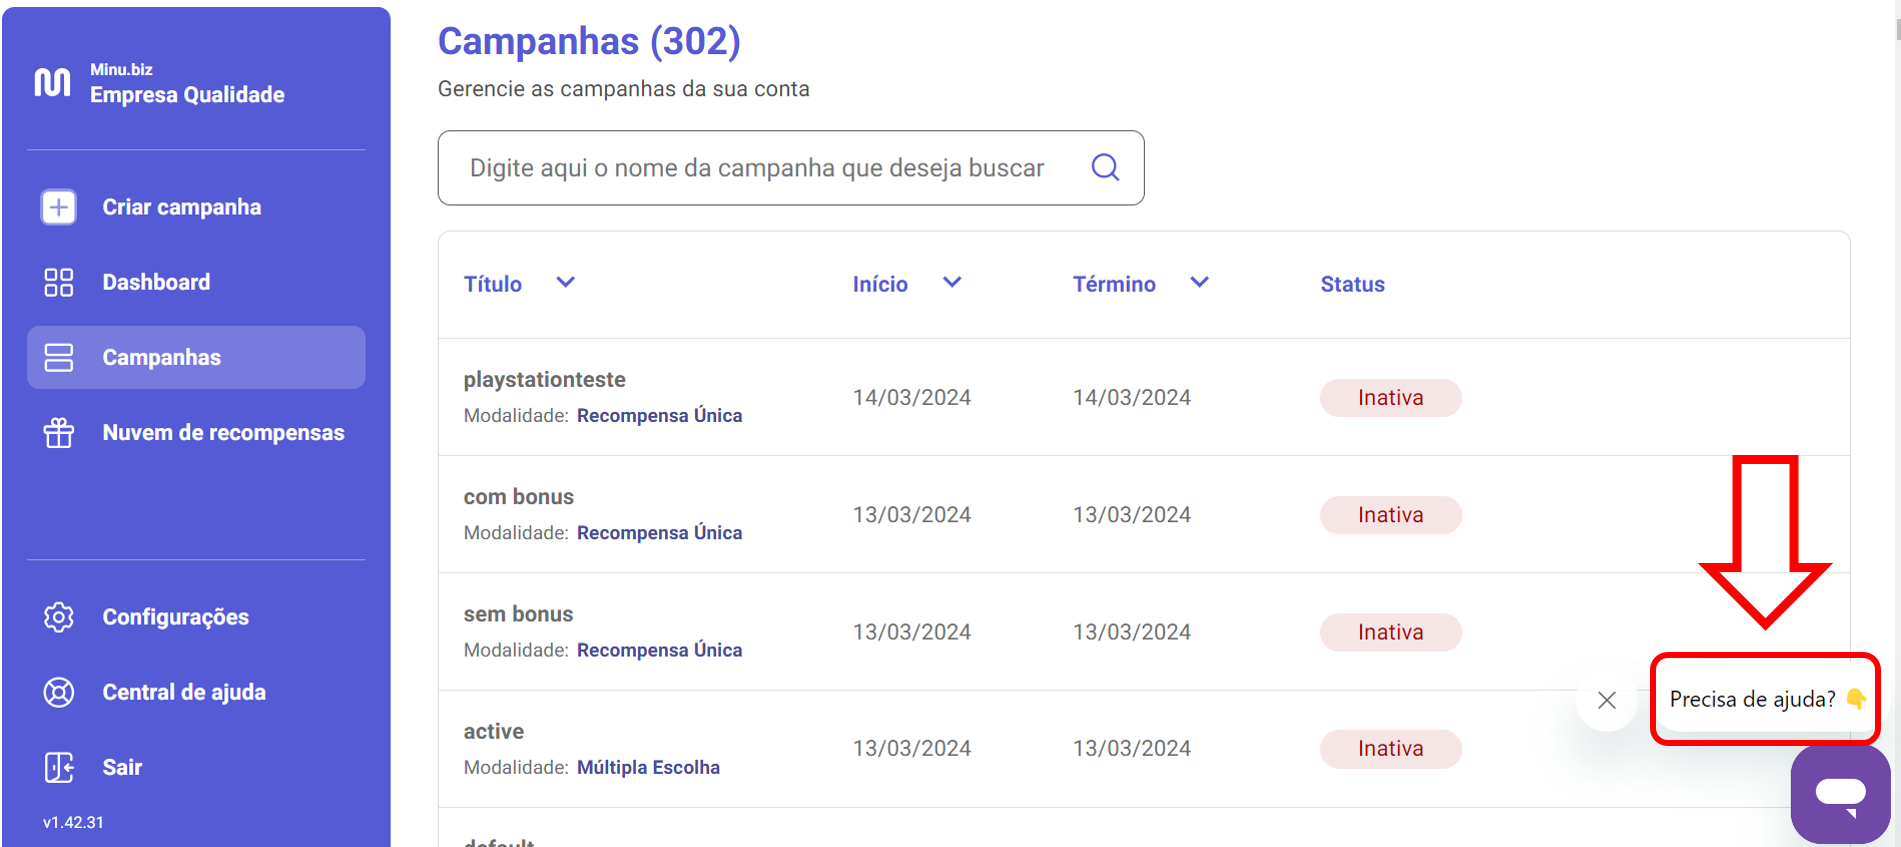The width and height of the screenshot is (1901, 847).
Task: Open the playstationteste campaign
Action: [544, 380]
